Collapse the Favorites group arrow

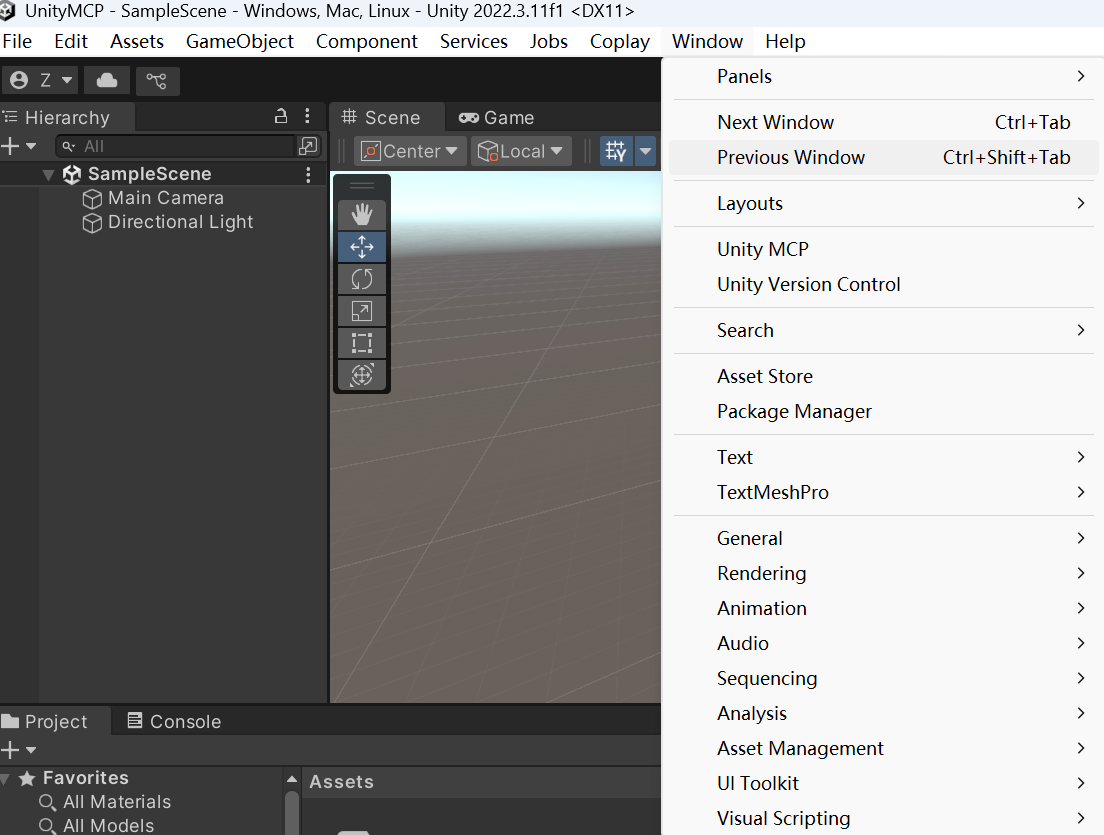coord(6,779)
